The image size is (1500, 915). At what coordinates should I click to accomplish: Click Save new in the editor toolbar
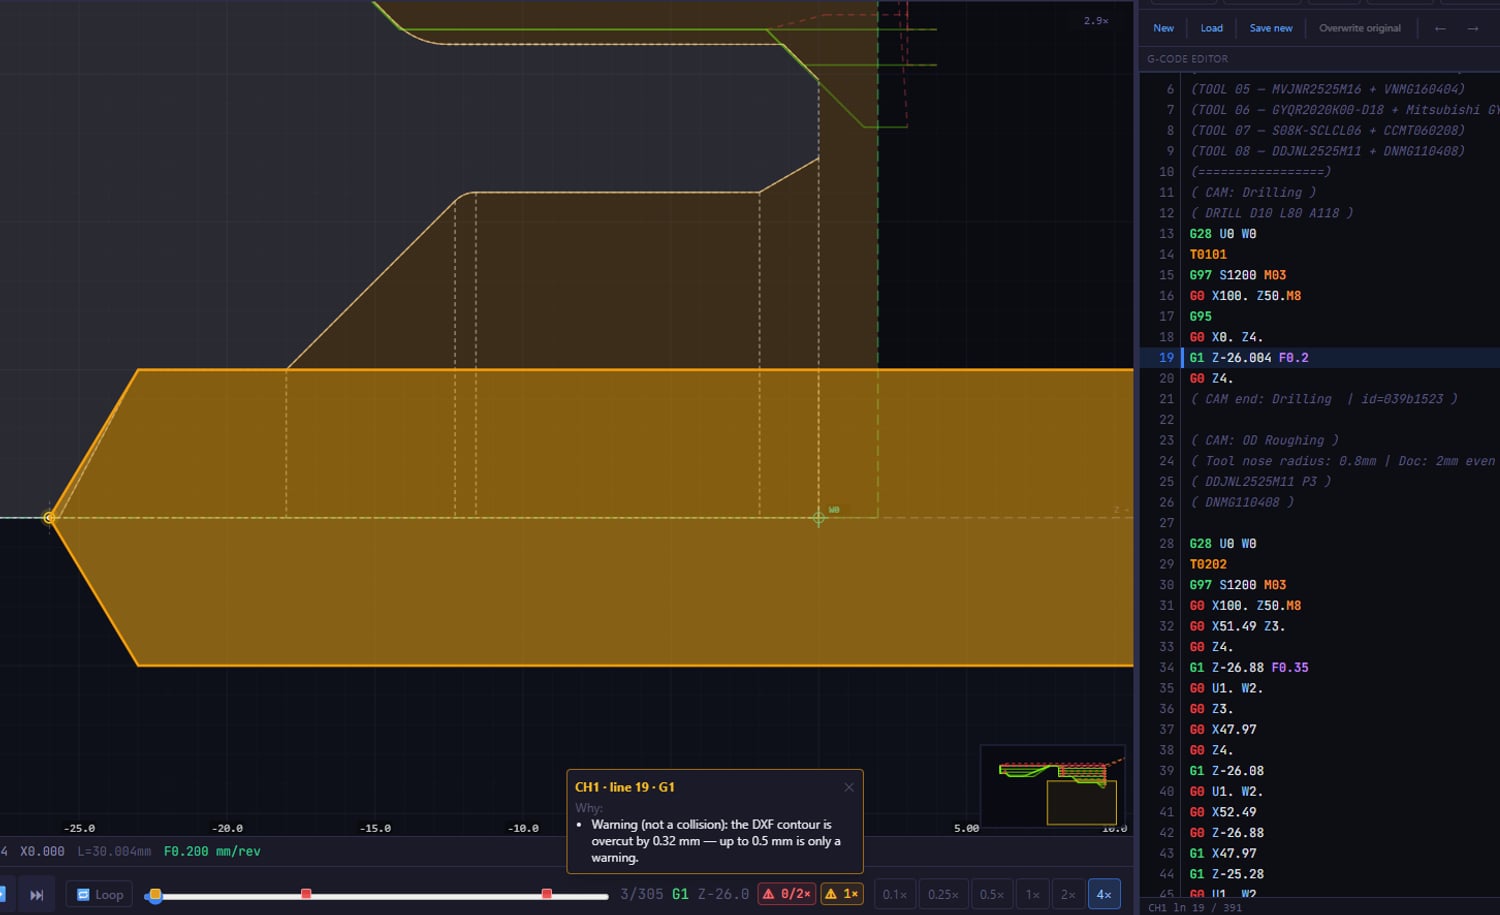(1271, 28)
